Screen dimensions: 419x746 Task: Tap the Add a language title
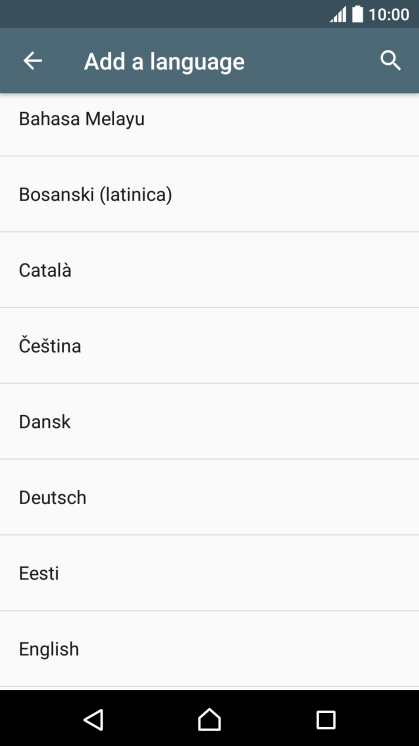(164, 62)
